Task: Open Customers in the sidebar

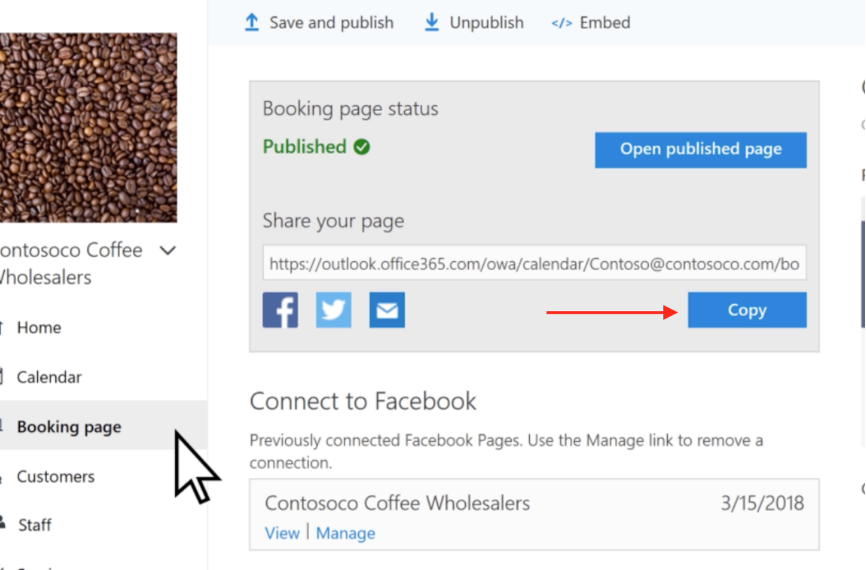Action: (x=56, y=477)
